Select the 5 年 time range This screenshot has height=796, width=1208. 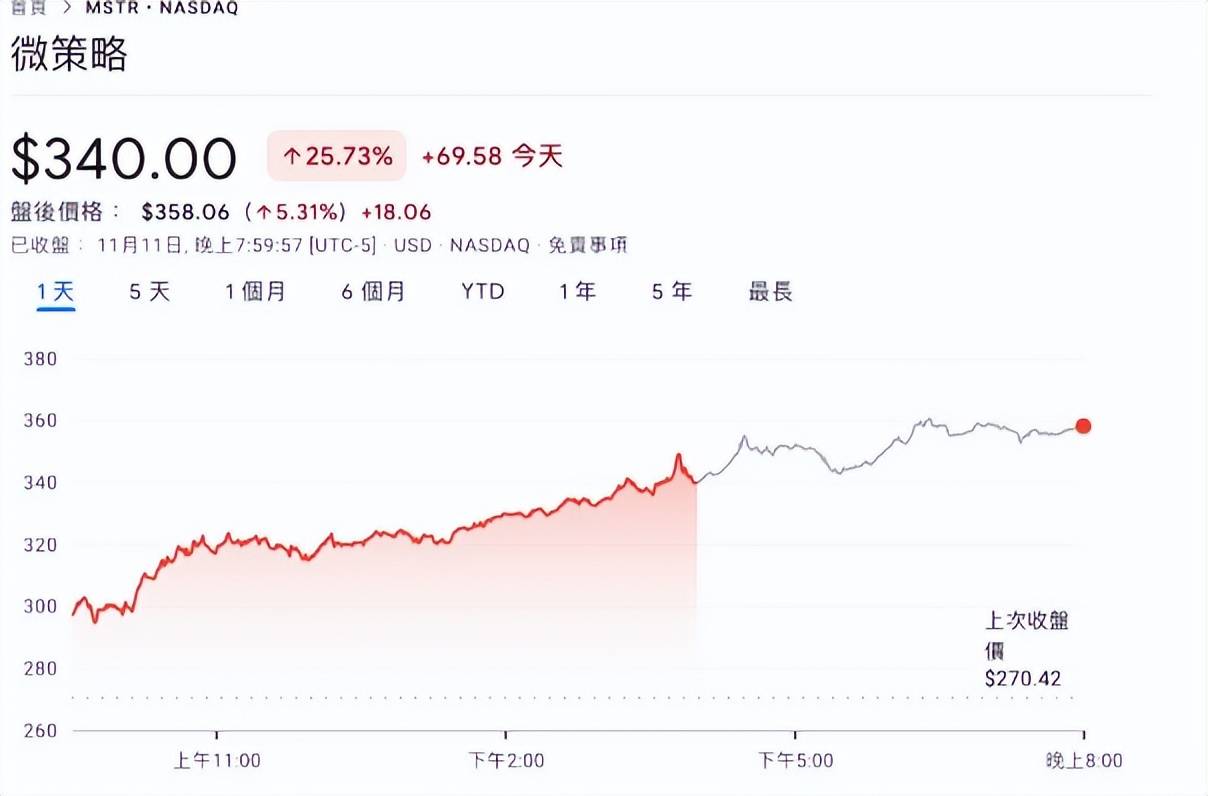[671, 291]
